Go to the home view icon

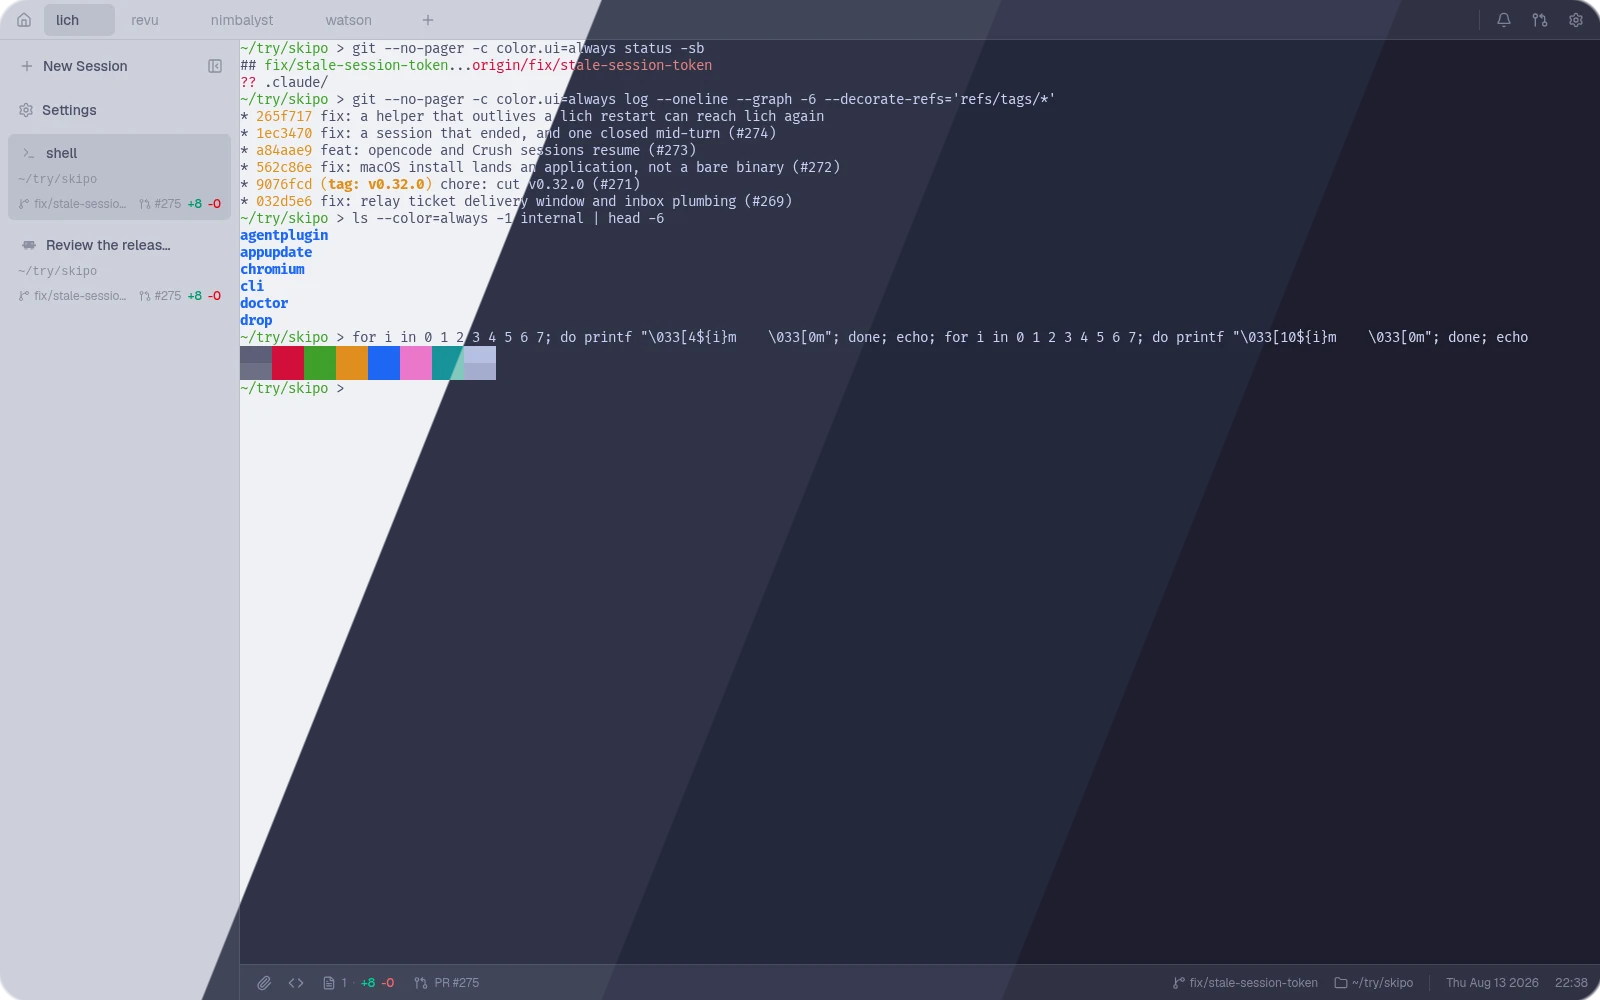tap(24, 20)
